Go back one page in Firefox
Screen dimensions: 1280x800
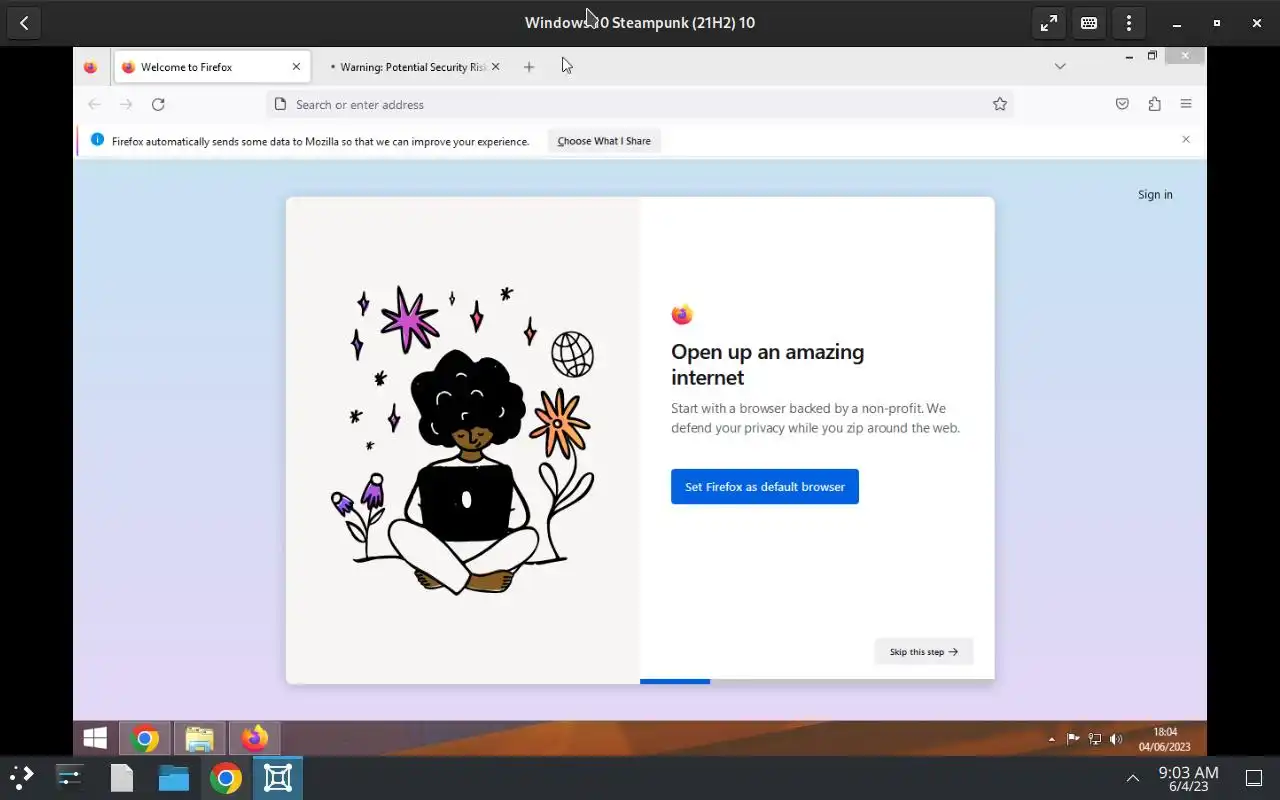tap(94, 104)
